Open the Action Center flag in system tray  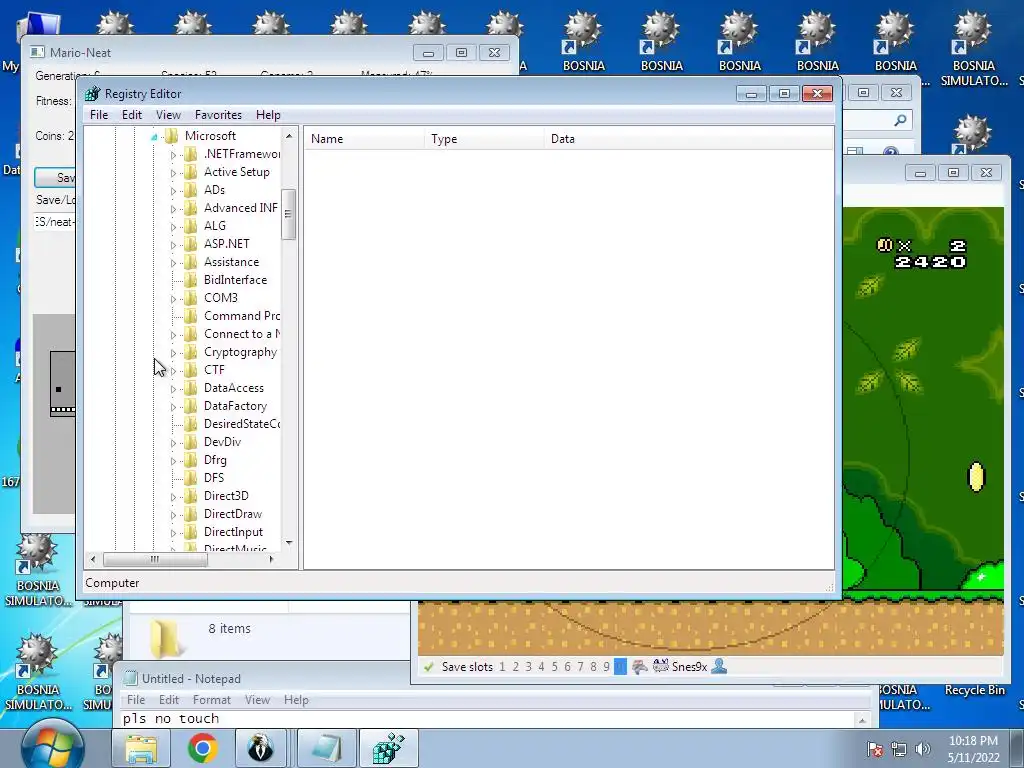(x=874, y=749)
